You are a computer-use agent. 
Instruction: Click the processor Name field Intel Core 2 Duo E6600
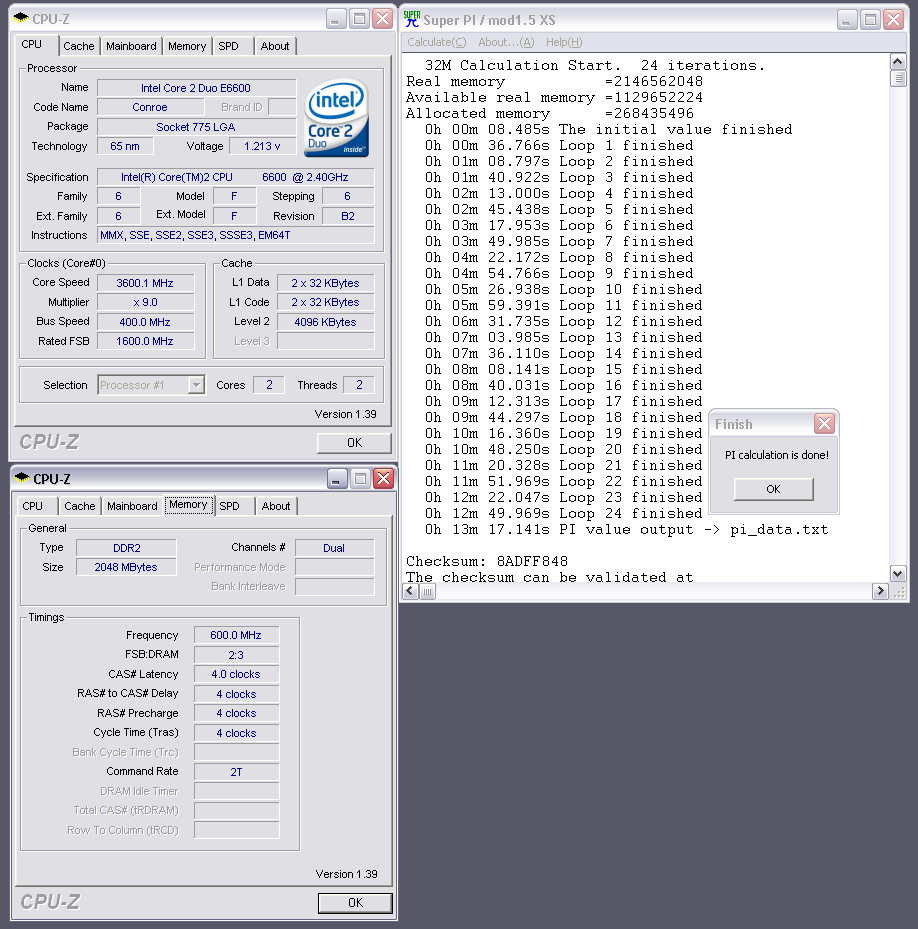196,88
